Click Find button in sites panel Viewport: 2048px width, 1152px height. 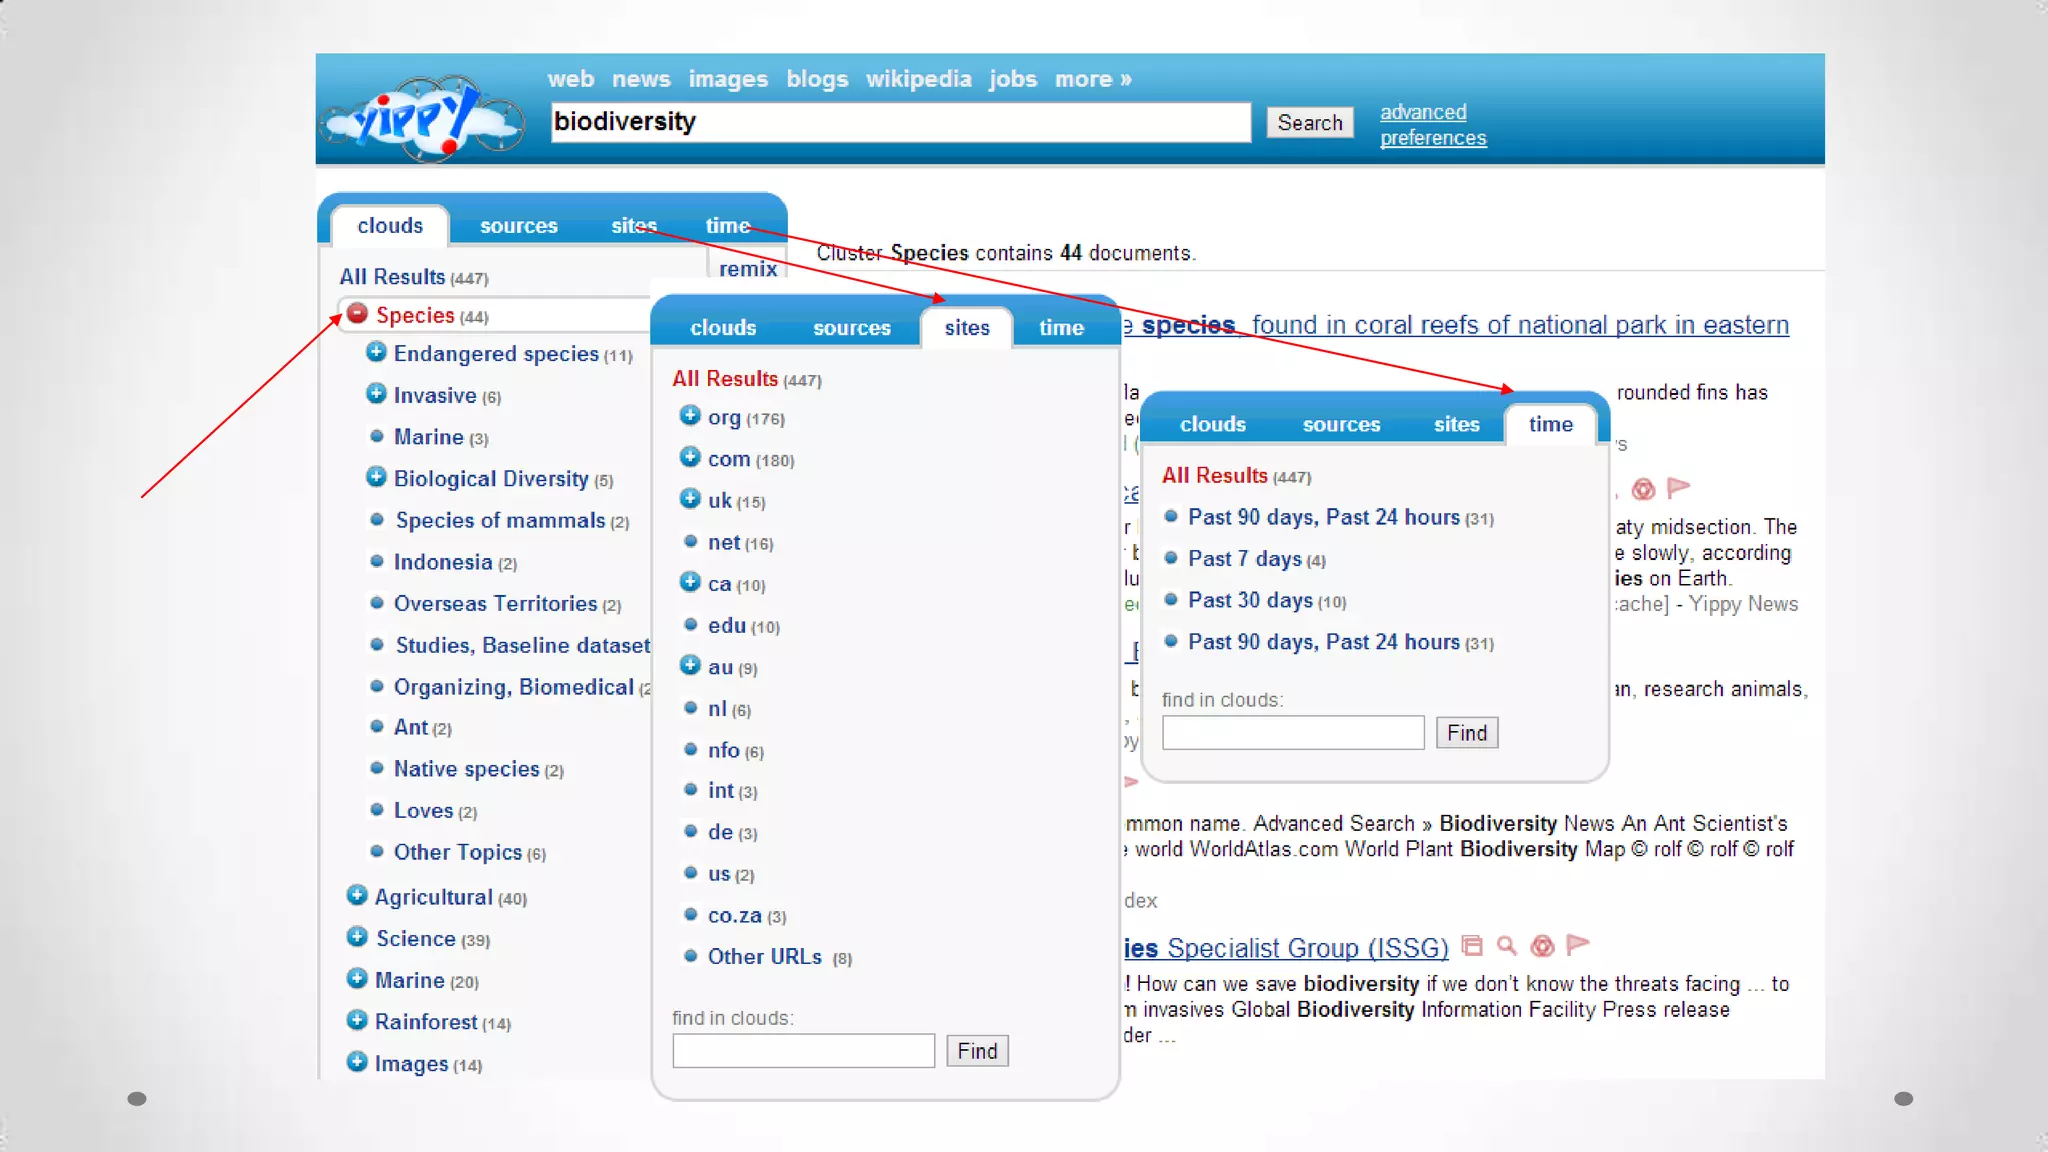976,1051
